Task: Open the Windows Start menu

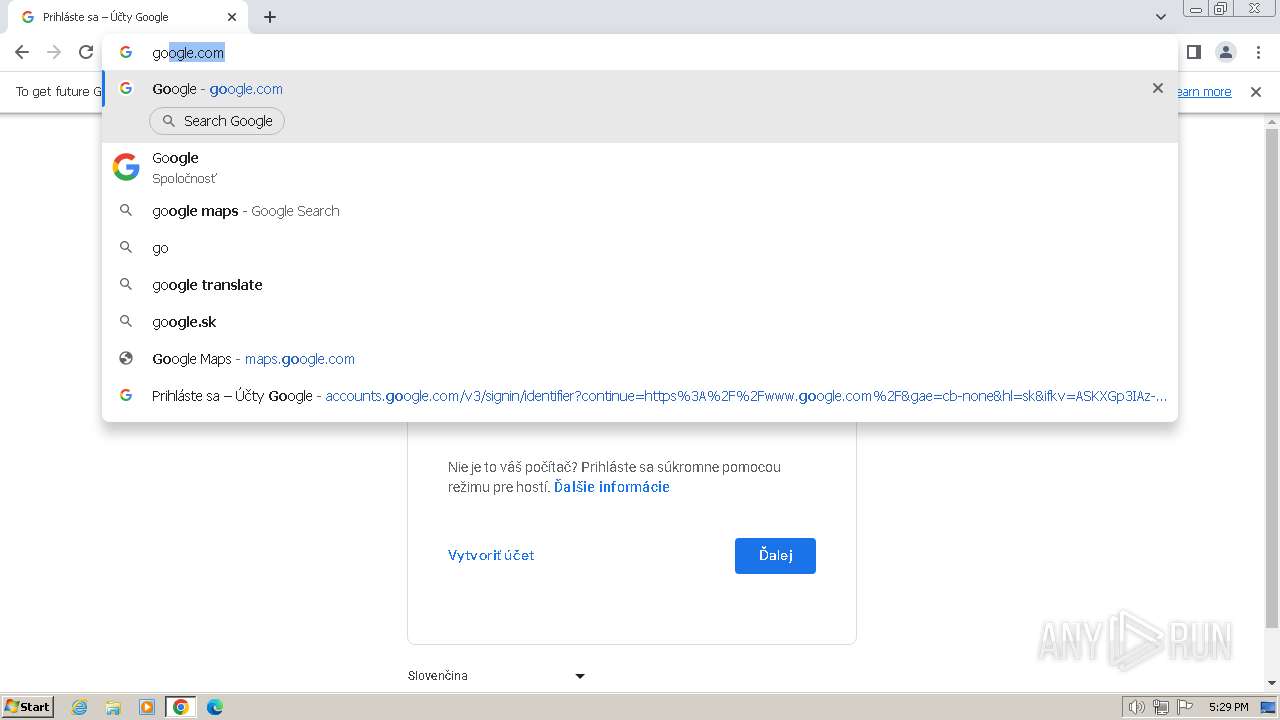Action: tap(27, 707)
